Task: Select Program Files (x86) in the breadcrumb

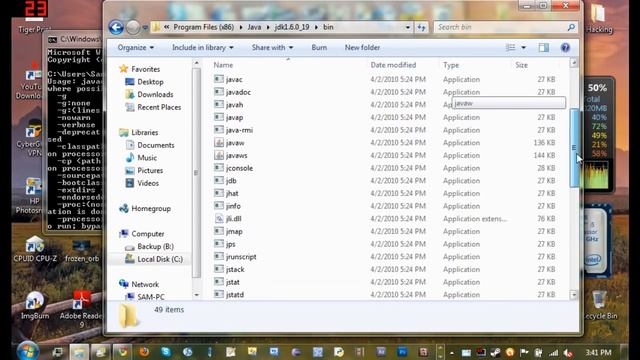Action: pos(204,27)
